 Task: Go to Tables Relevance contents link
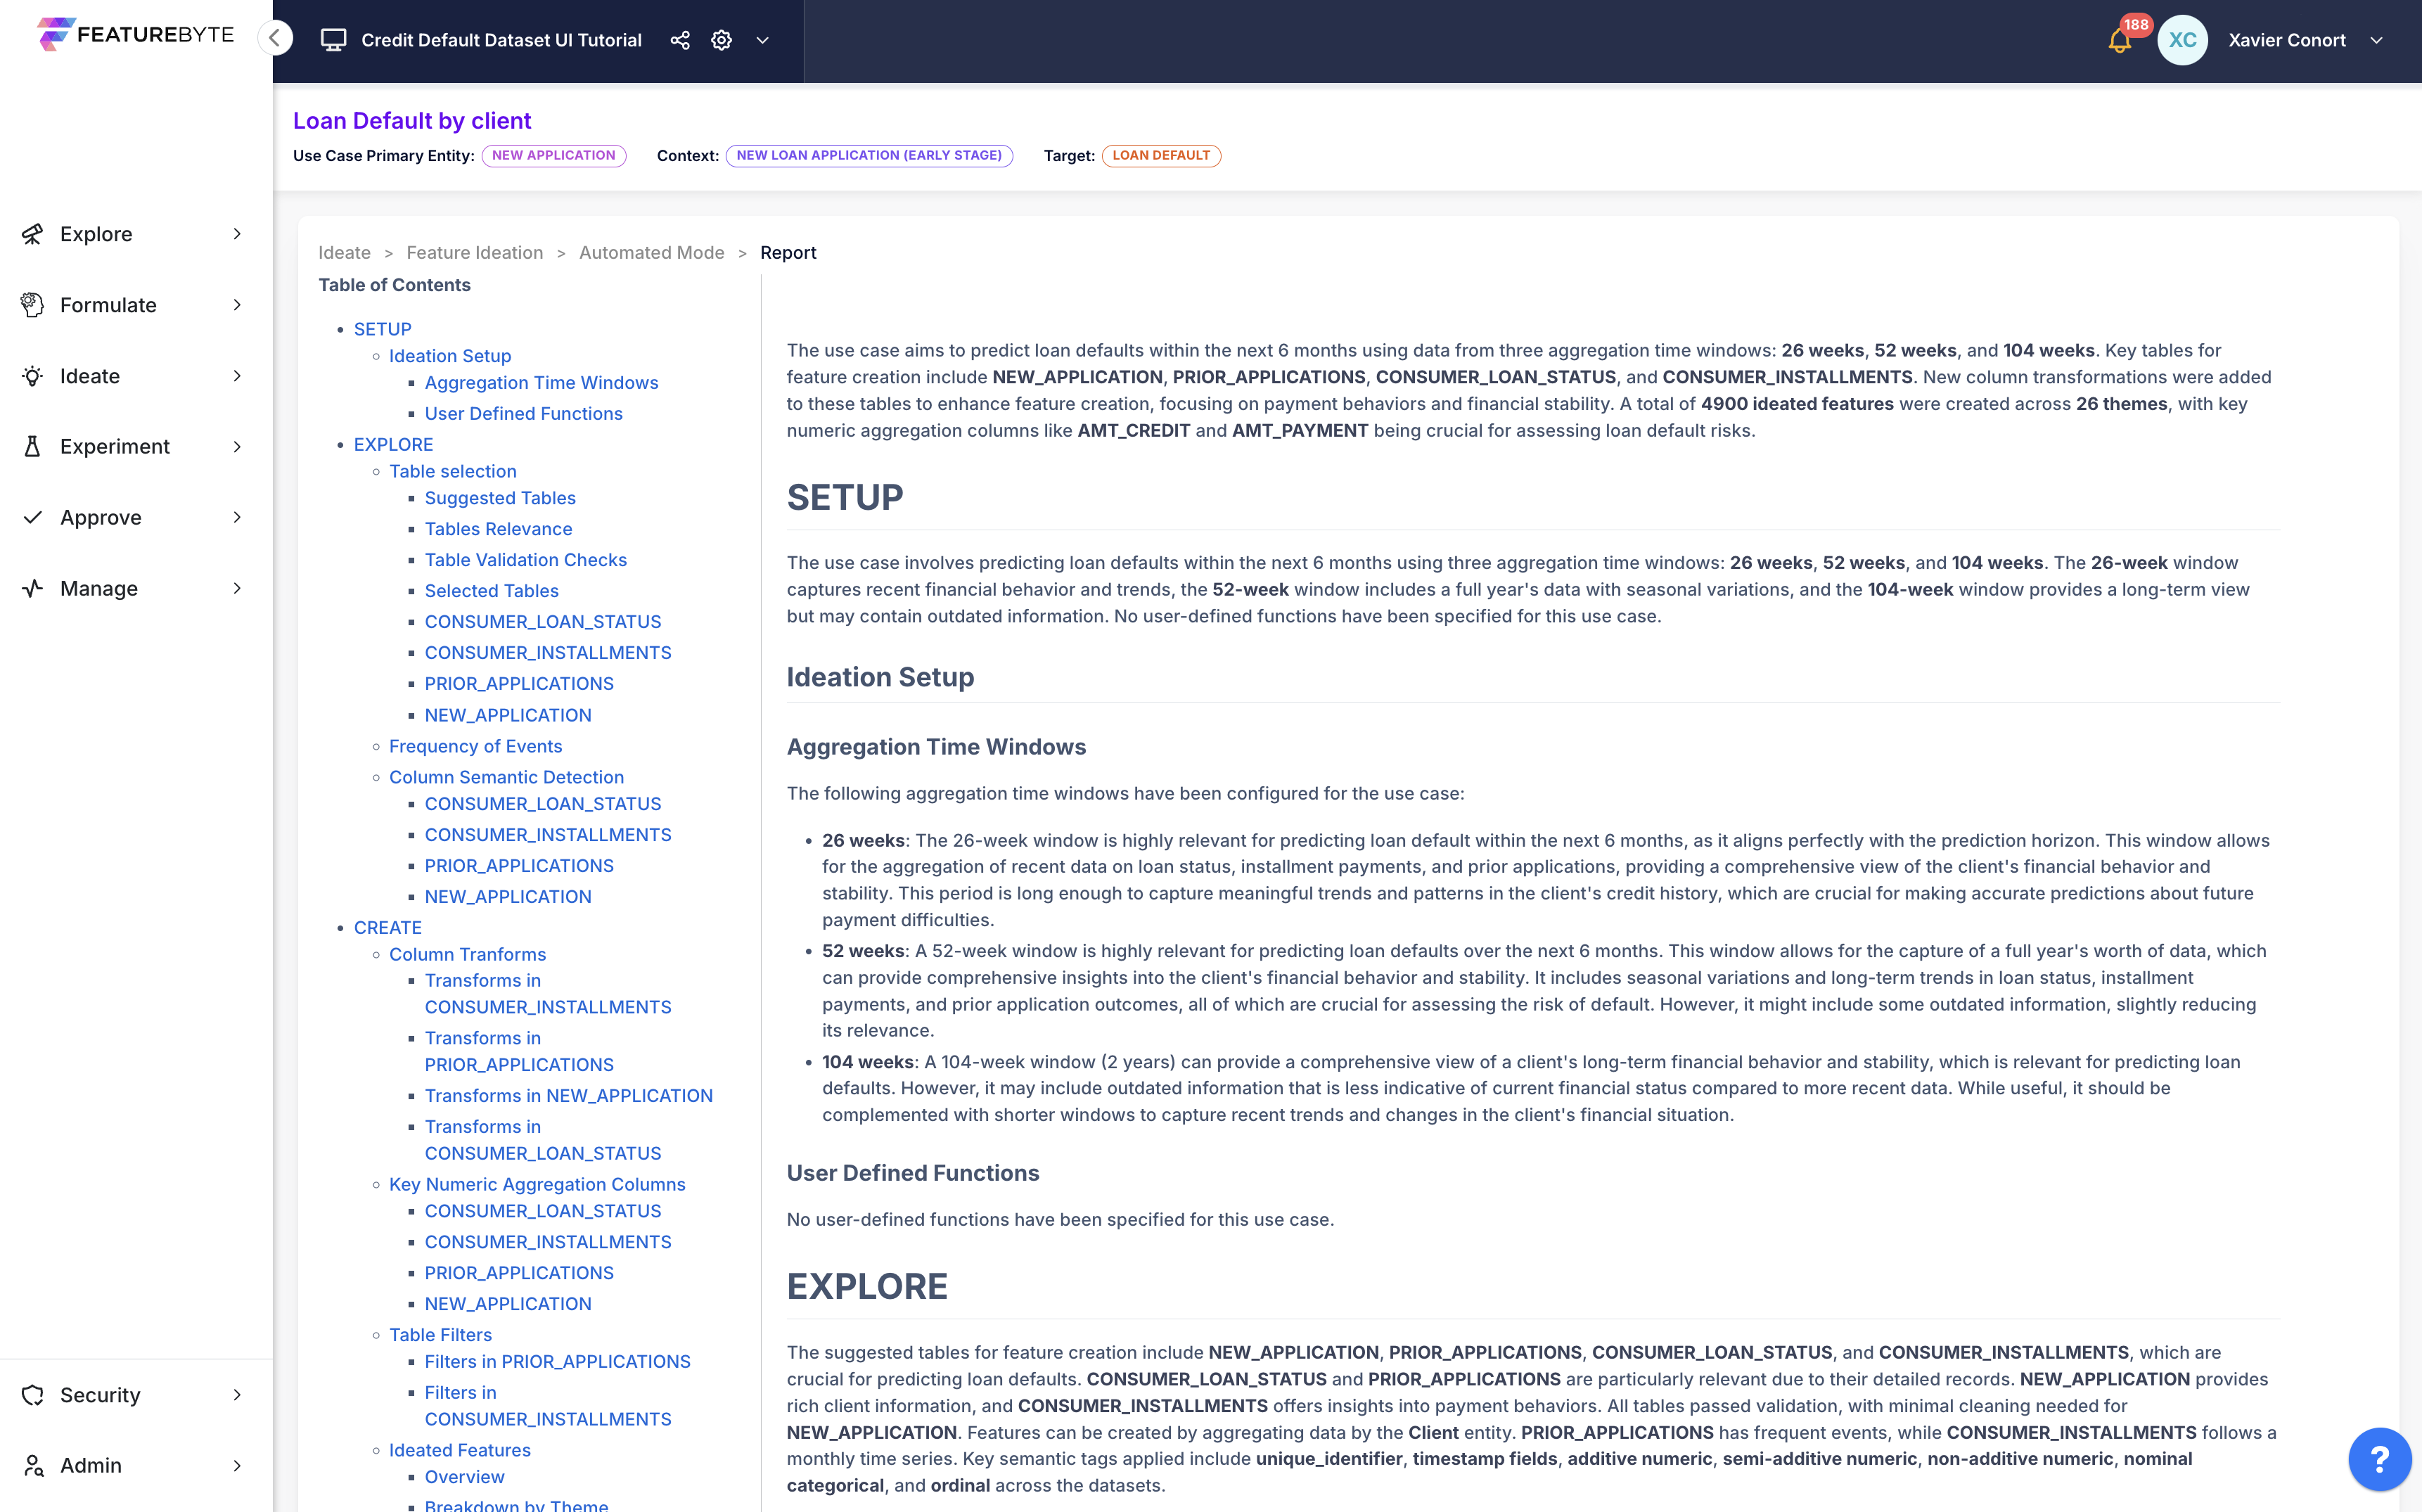point(498,529)
